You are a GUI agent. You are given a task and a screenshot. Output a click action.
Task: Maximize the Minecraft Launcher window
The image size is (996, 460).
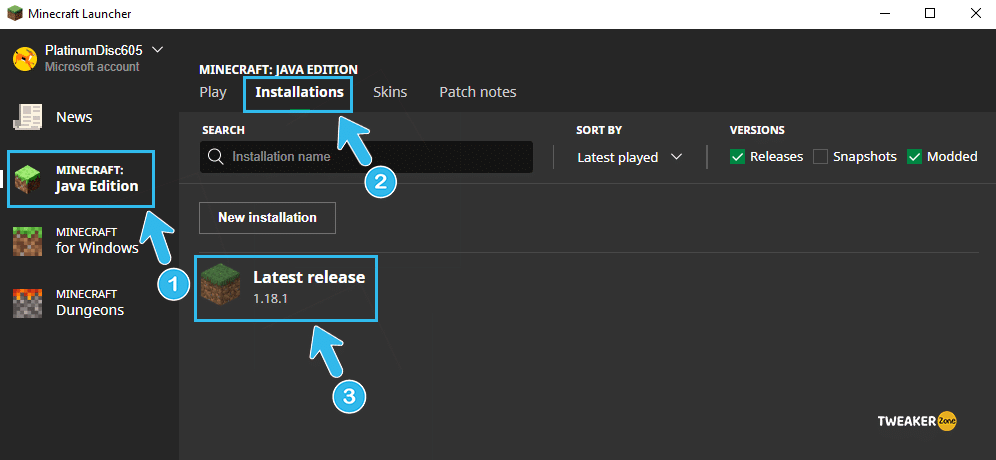tap(930, 13)
